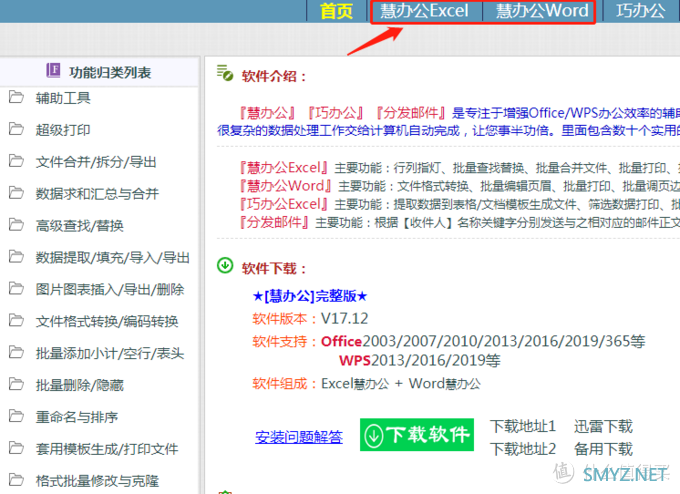680x494 pixels.
Task: Click the folder icon beside 批量删除/隐藏
Action: pos(16,384)
